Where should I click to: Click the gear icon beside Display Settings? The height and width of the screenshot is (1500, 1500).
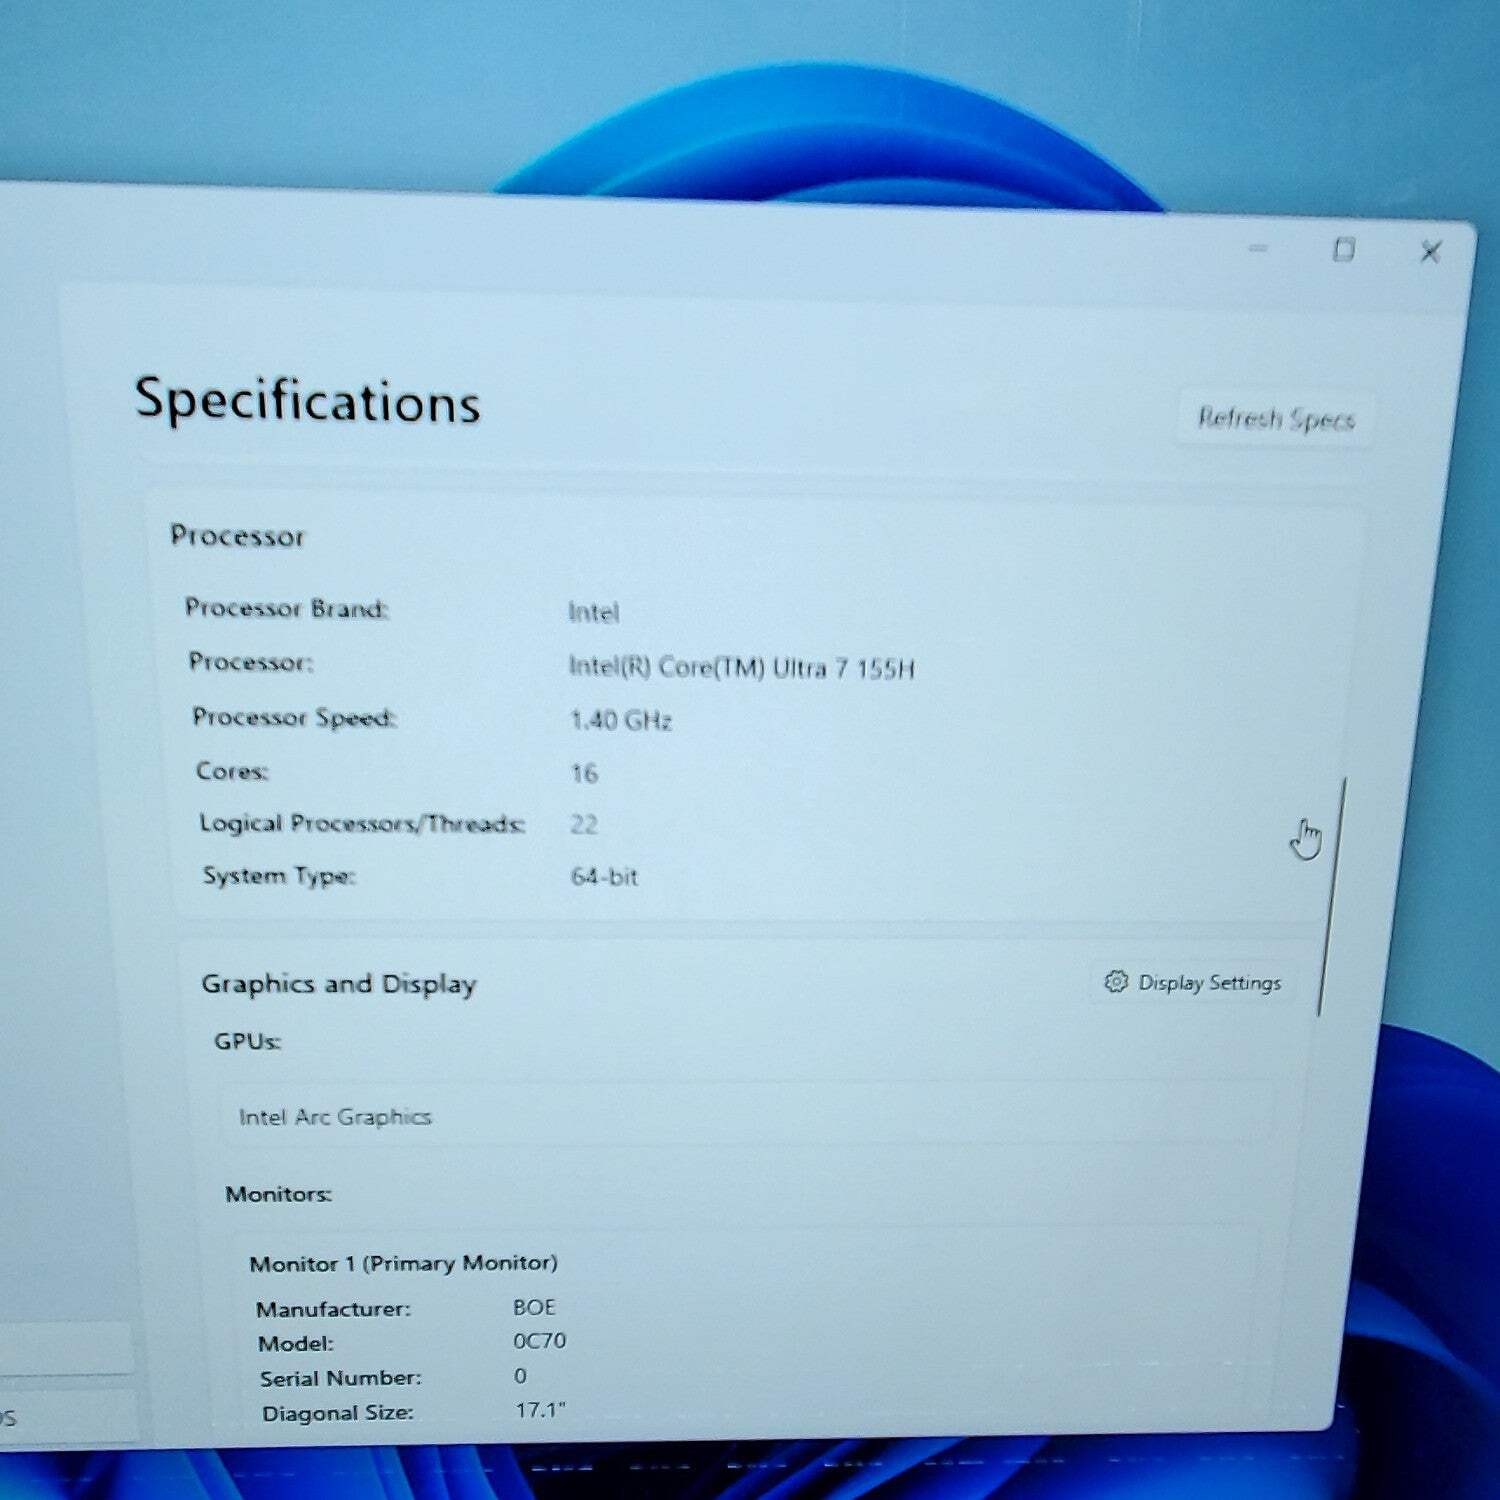[1116, 982]
